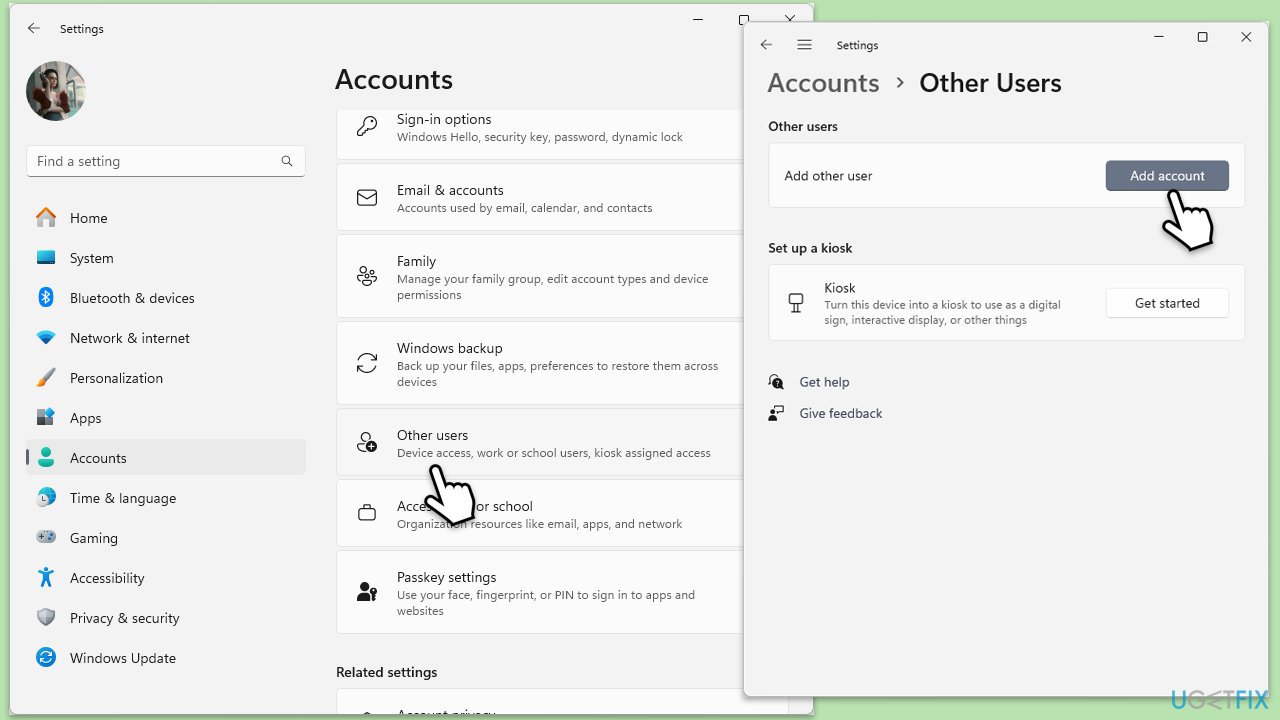The height and width of the screenshot is (720, 1280).
Task: Open the Get help link
Action: (x=824, y=382)
